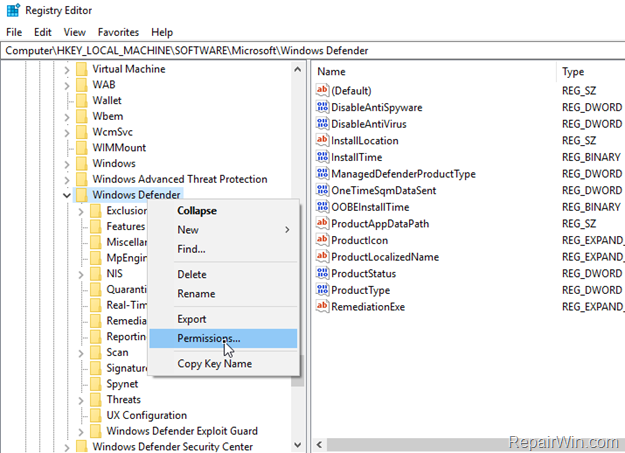The height and width of the screenshot is (453, 625).
Task: Select Find... in the context menu
Action: pyautogui.click(x=223, y=249)
